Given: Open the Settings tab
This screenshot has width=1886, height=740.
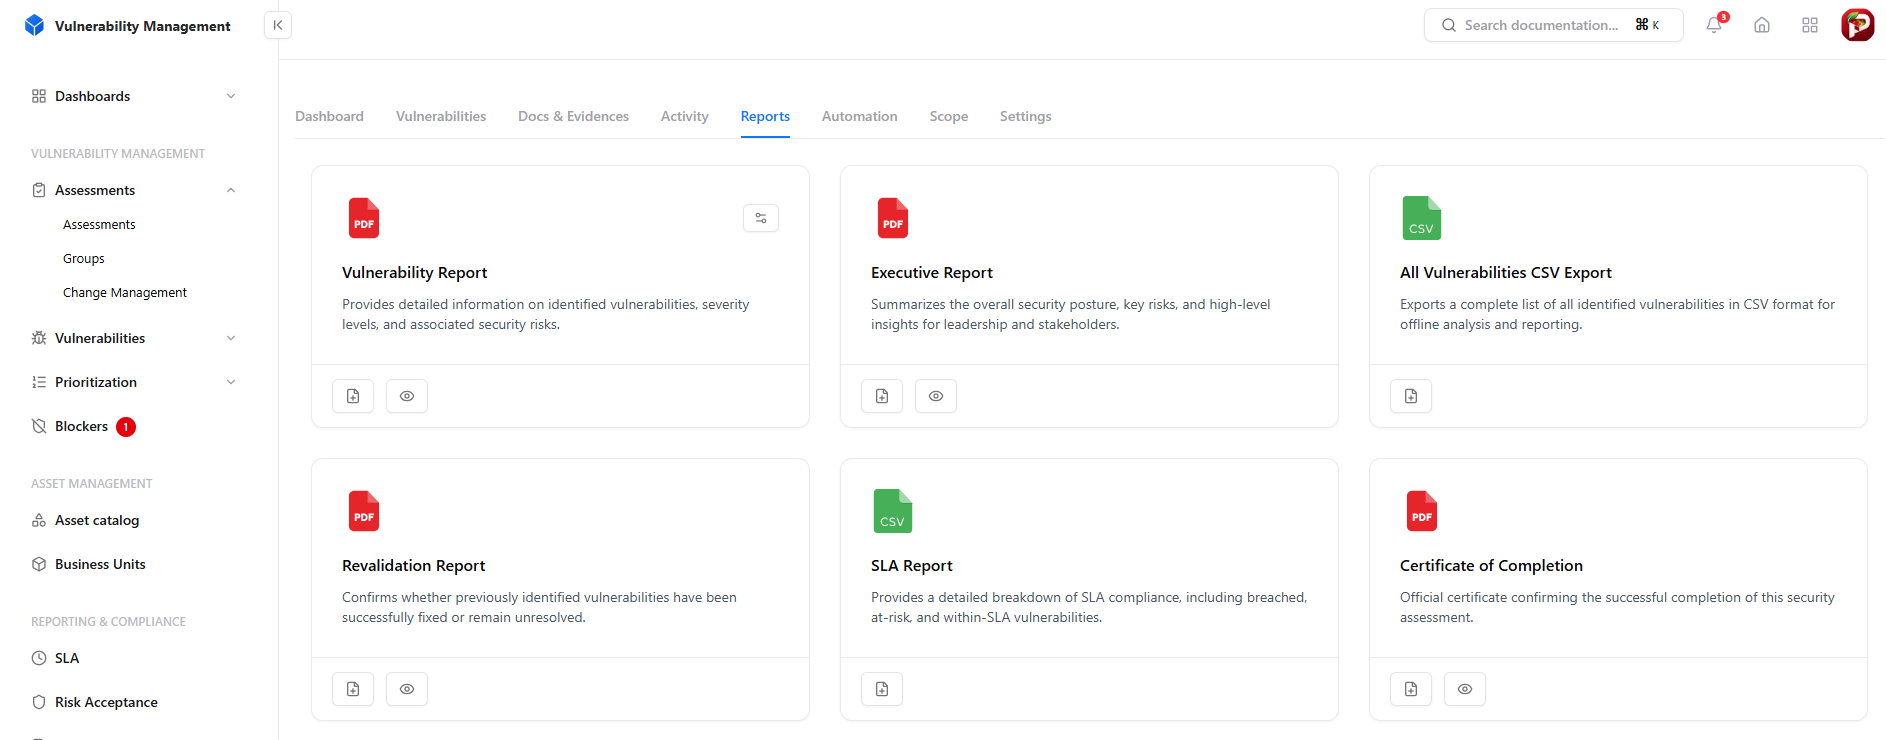Looking at the screenshot, I should pyautogui.click(x=1025, y=116).
